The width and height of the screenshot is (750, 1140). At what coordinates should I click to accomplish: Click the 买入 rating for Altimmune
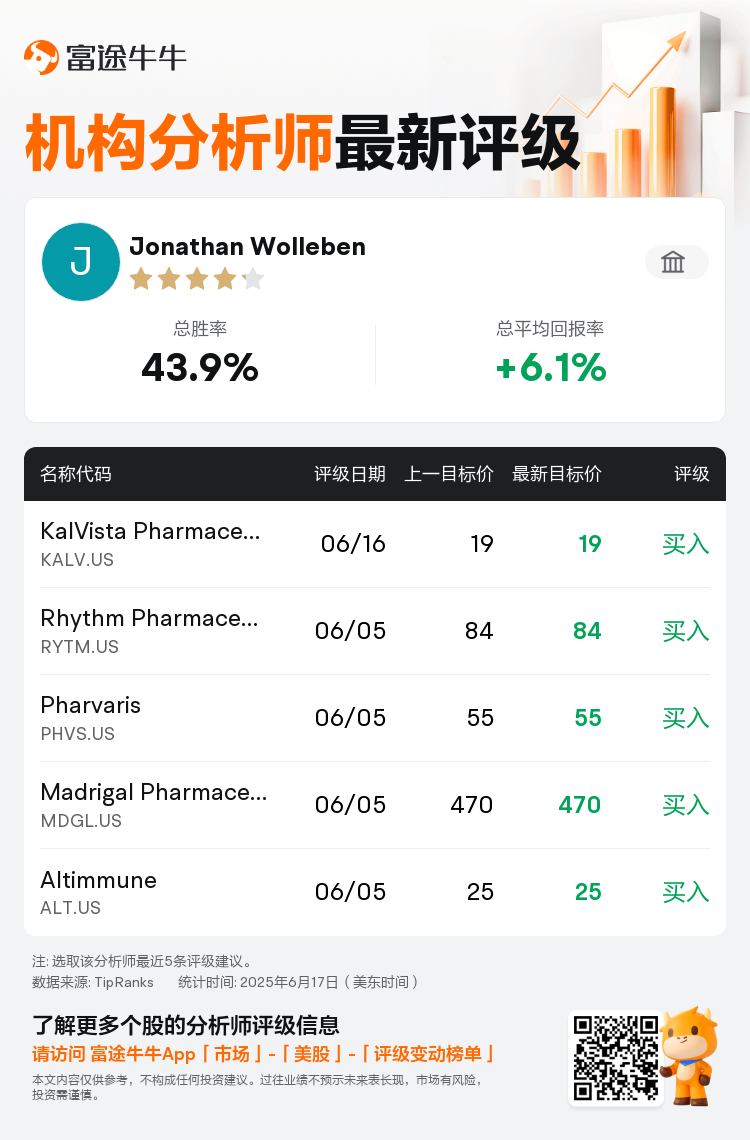point(685,892)
